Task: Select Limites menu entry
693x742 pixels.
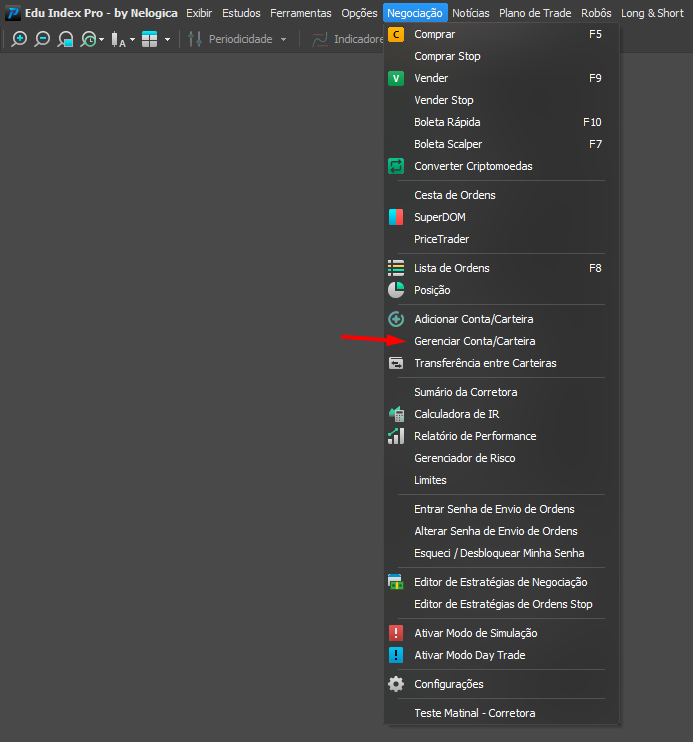Action: click(502, 480)
